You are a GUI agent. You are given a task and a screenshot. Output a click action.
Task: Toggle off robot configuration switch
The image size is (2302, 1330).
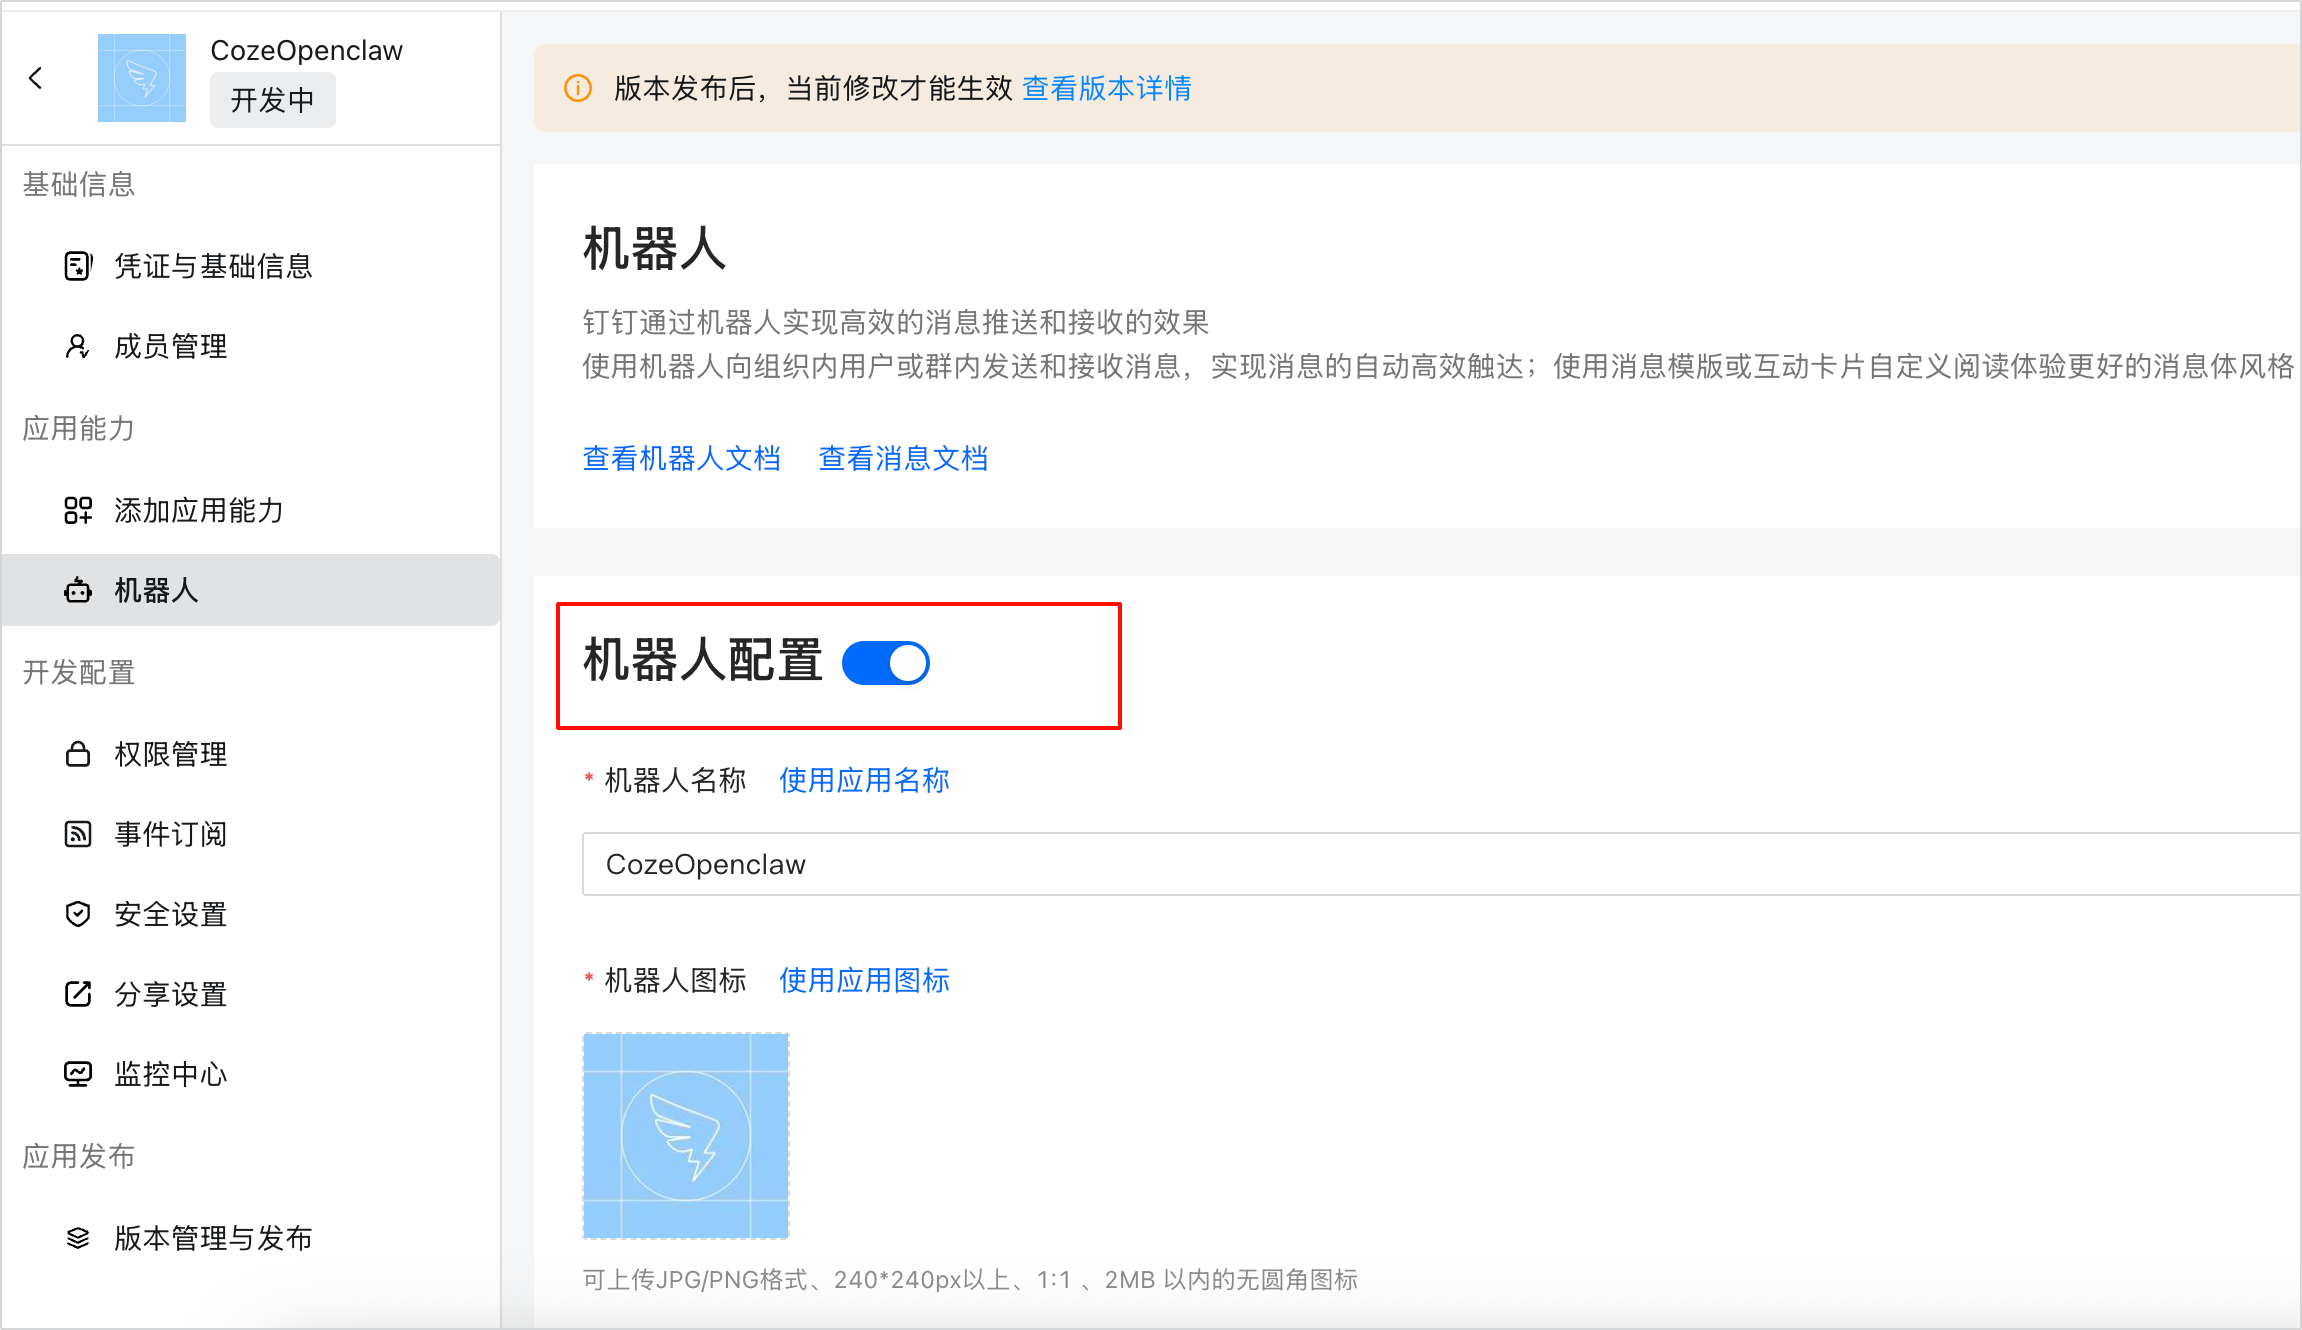tap(886, 662)
